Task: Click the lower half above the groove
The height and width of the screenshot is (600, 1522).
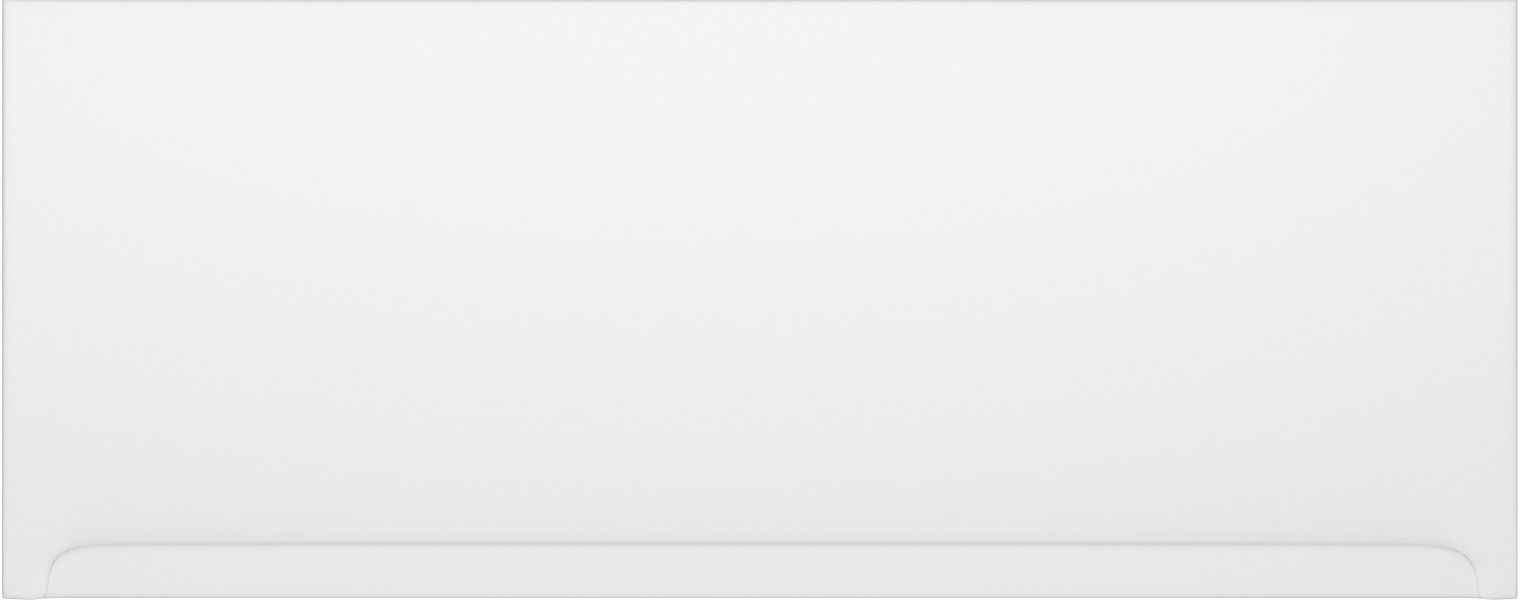Action: (760, 410)
